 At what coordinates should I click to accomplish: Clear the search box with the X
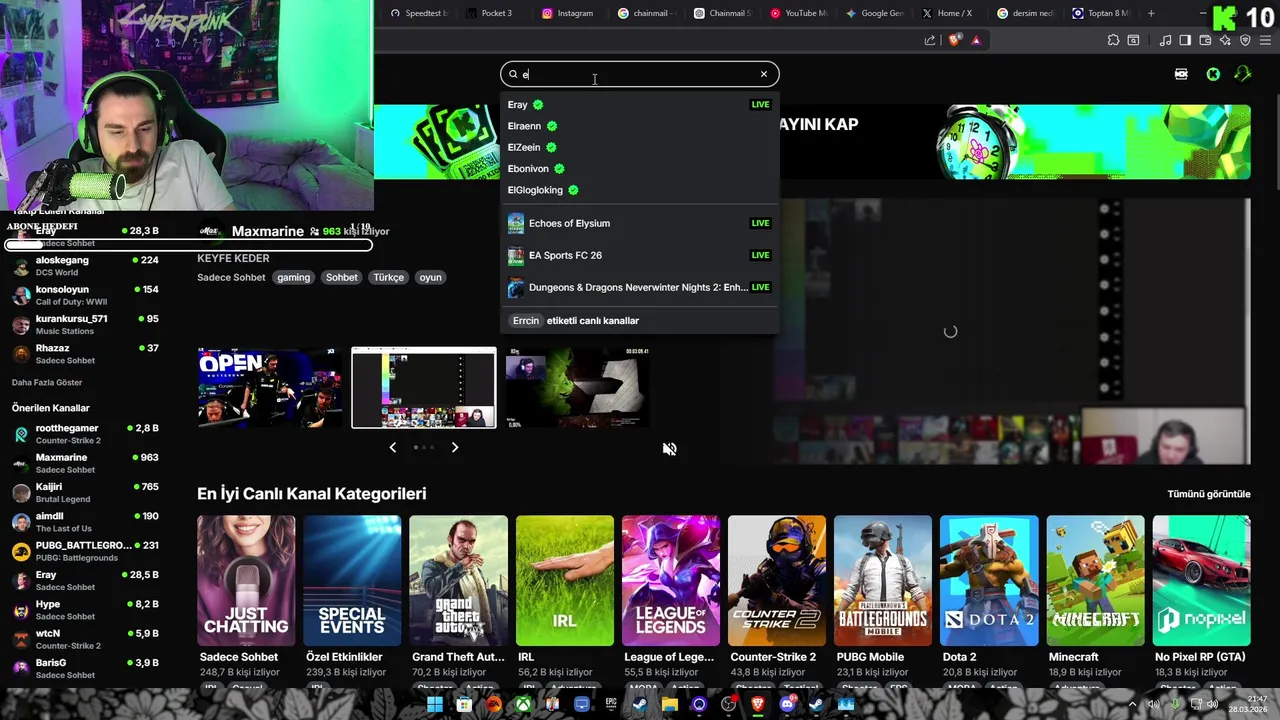(764, 74)
